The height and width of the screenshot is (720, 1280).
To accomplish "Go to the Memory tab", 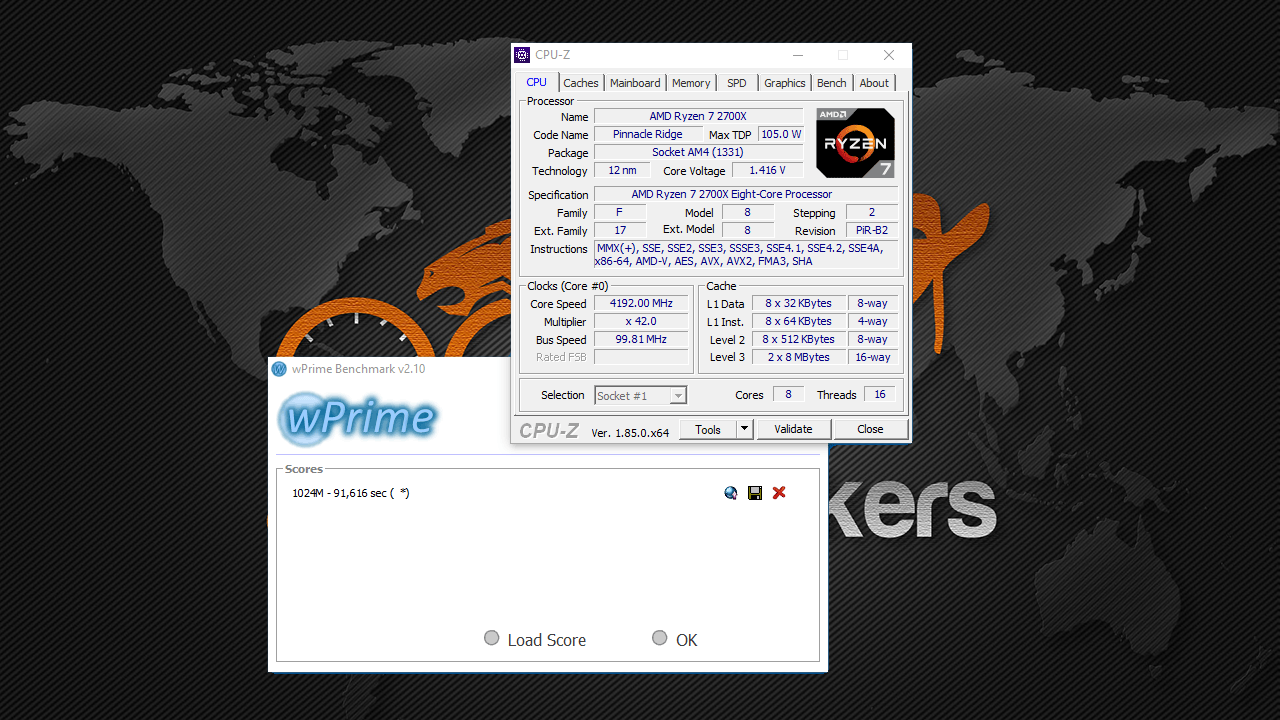I will click(691, 83).
